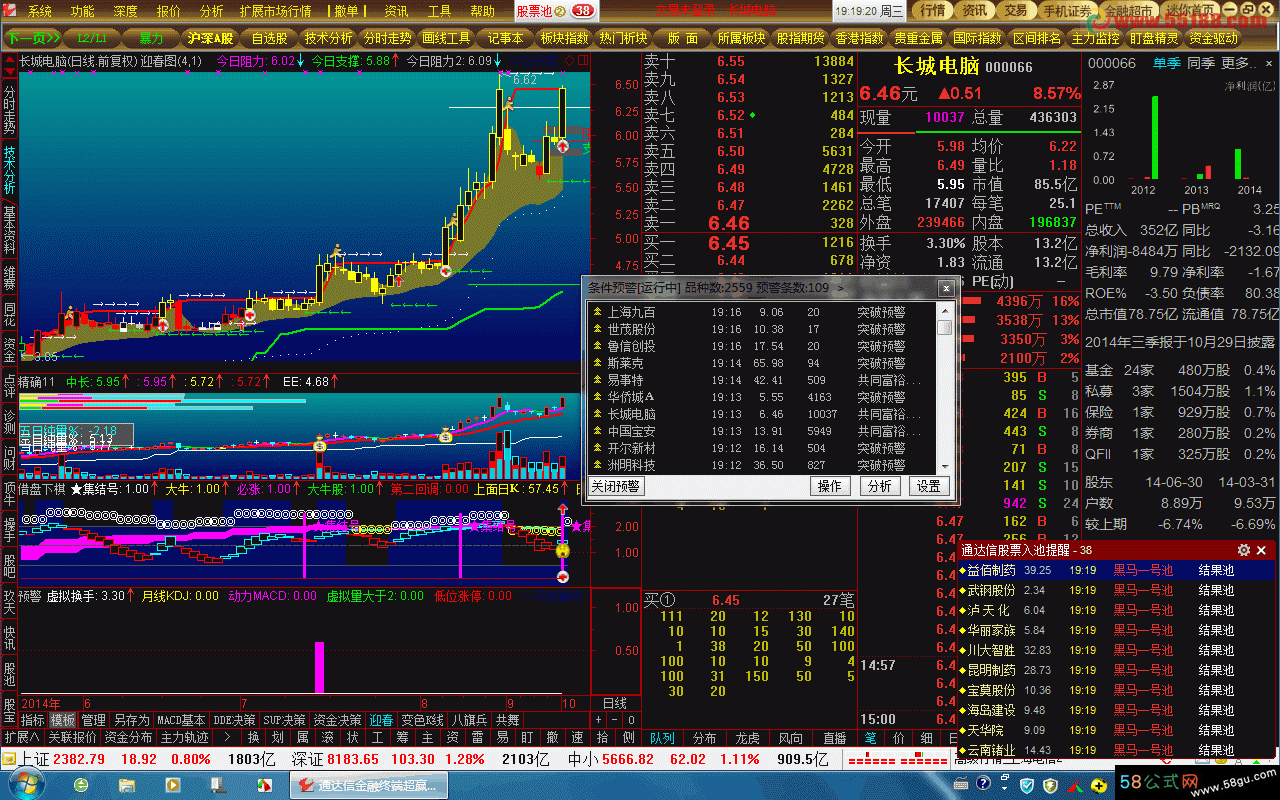The image size is (1280, 800).
Task: Switch to 沪深A股 toolbar tab
Action: tap(210, 38)
